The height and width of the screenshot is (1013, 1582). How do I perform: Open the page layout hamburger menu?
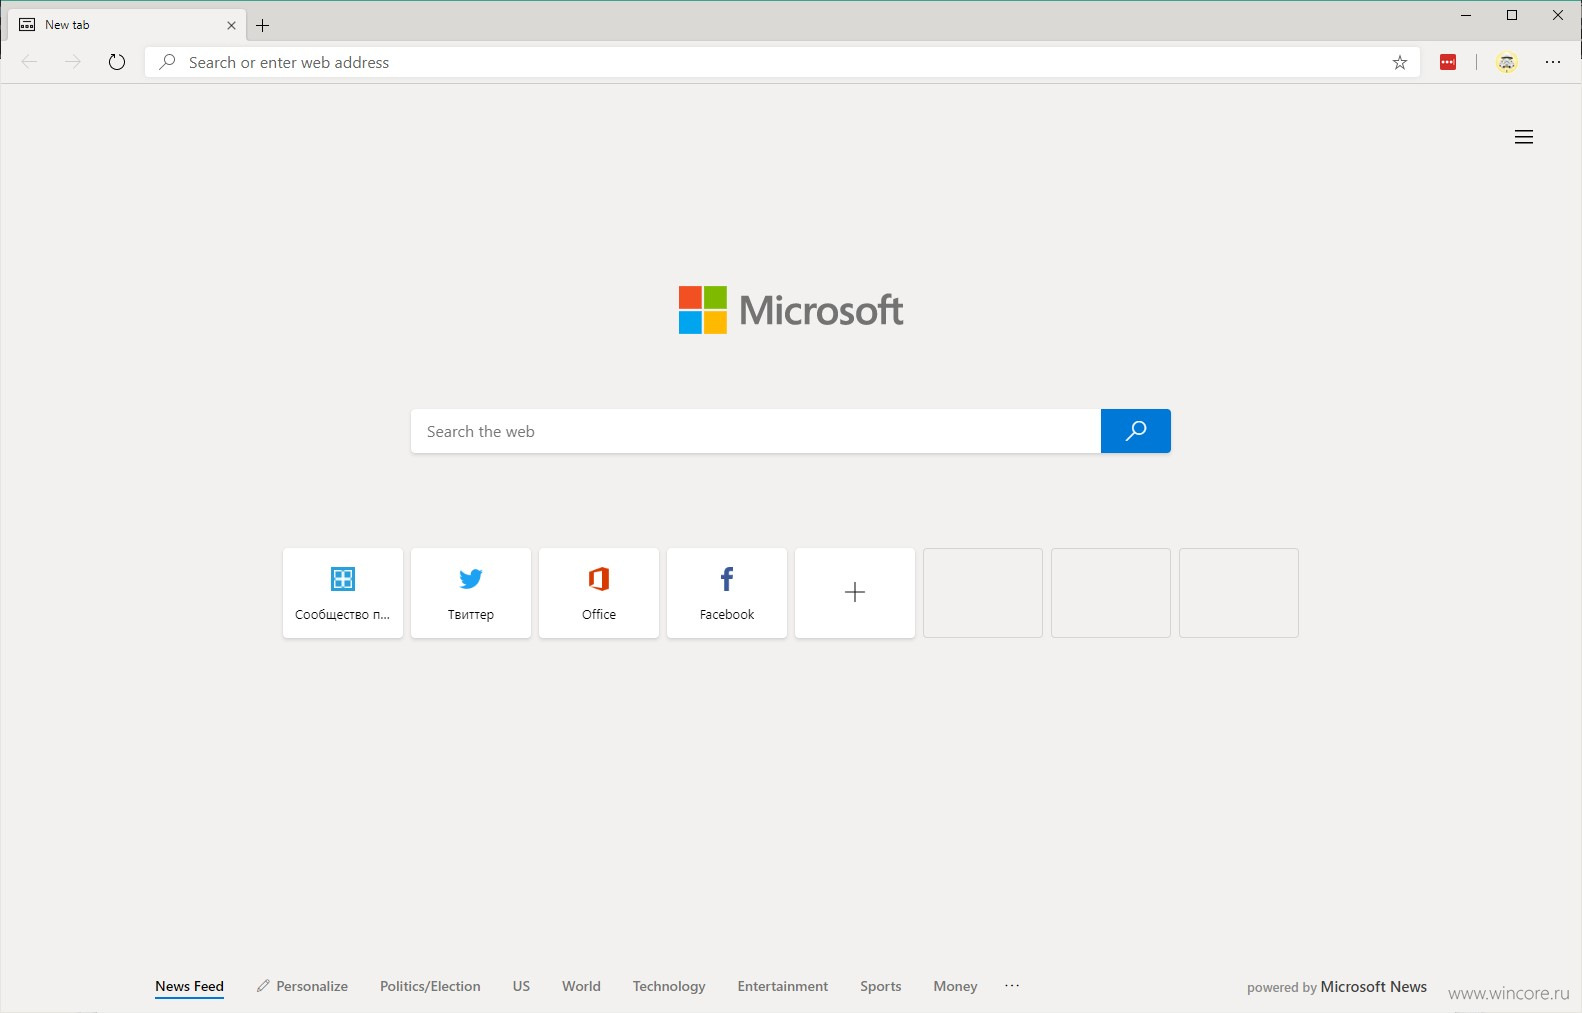tap(1524, 137)
